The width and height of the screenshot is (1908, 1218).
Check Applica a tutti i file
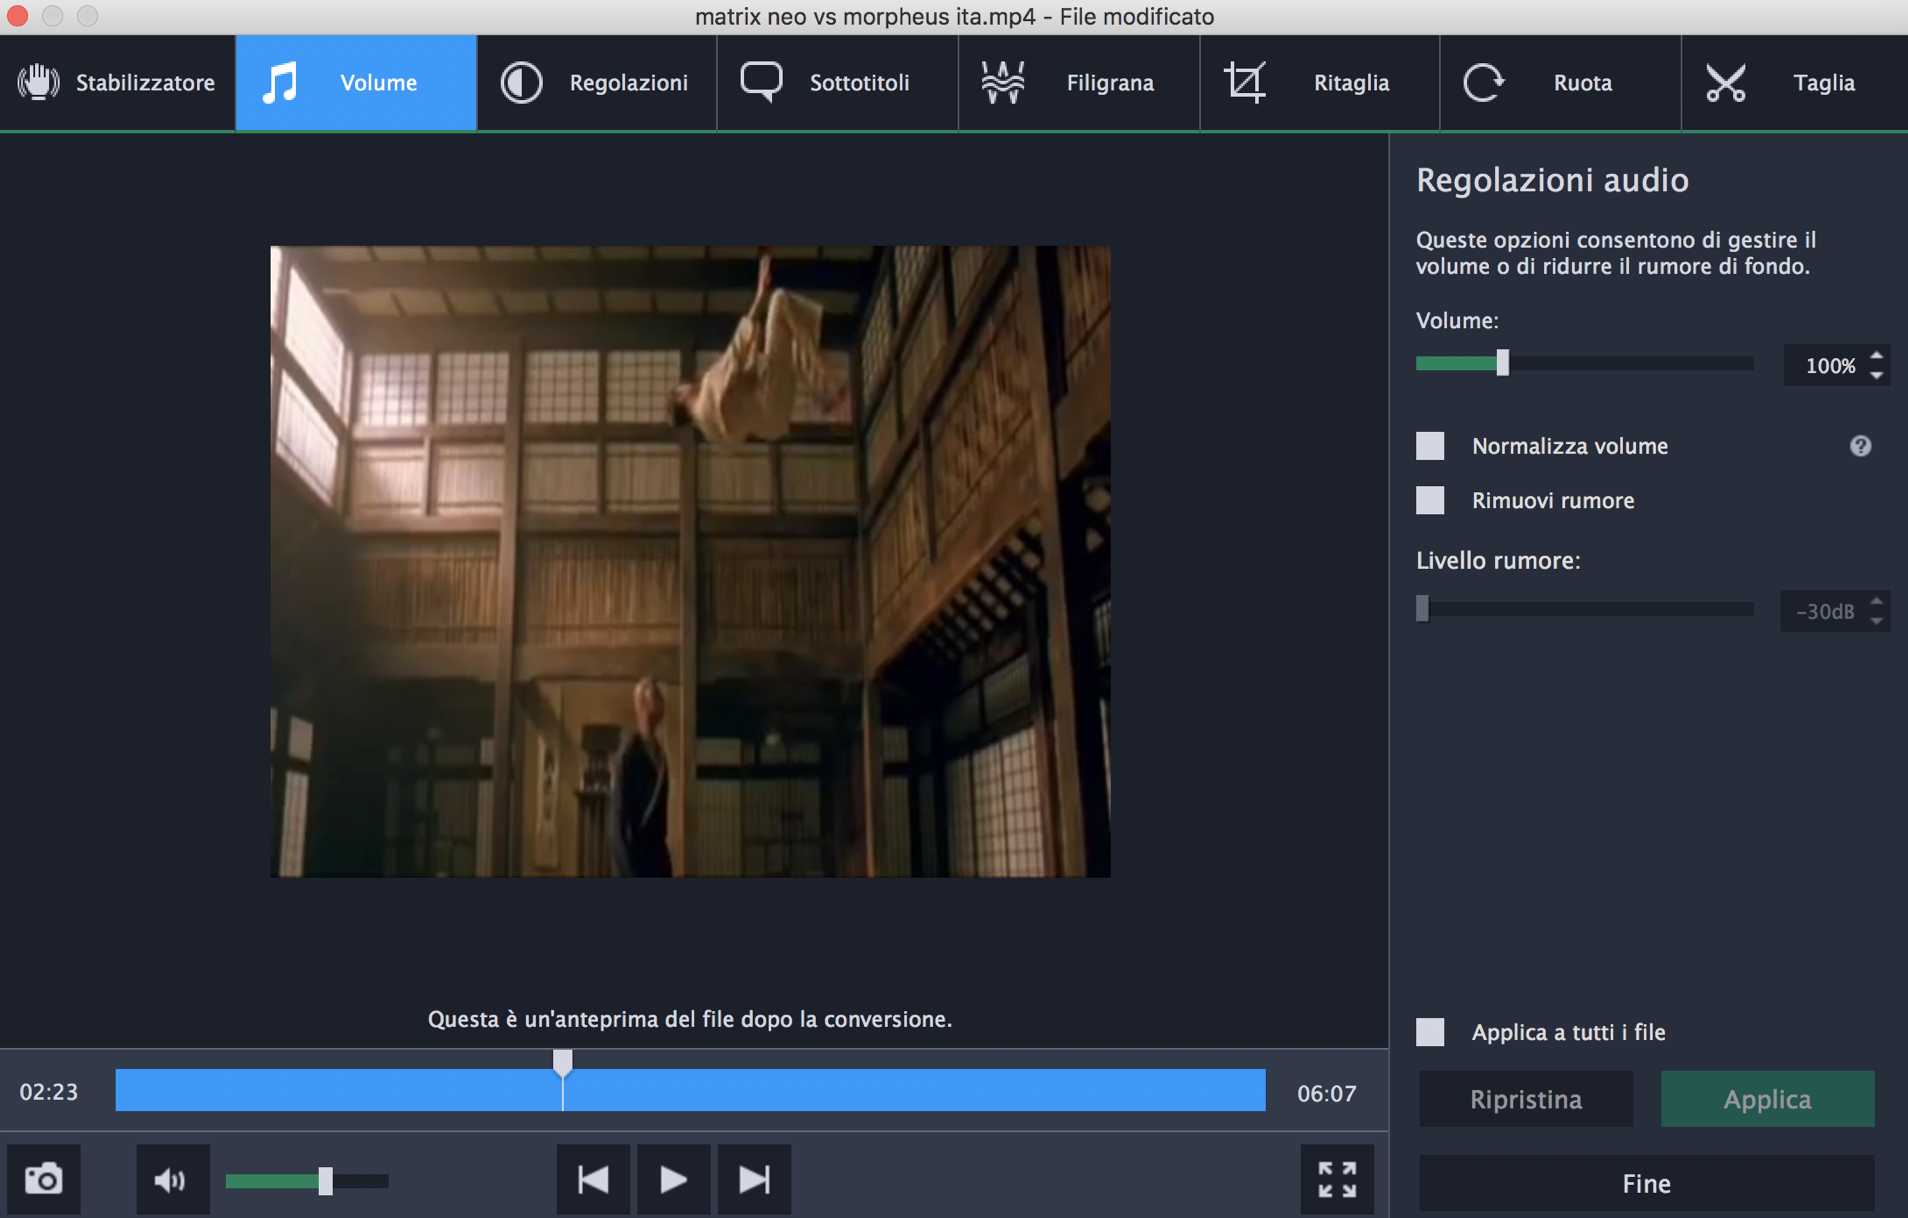click(x=1430, y=1032)
